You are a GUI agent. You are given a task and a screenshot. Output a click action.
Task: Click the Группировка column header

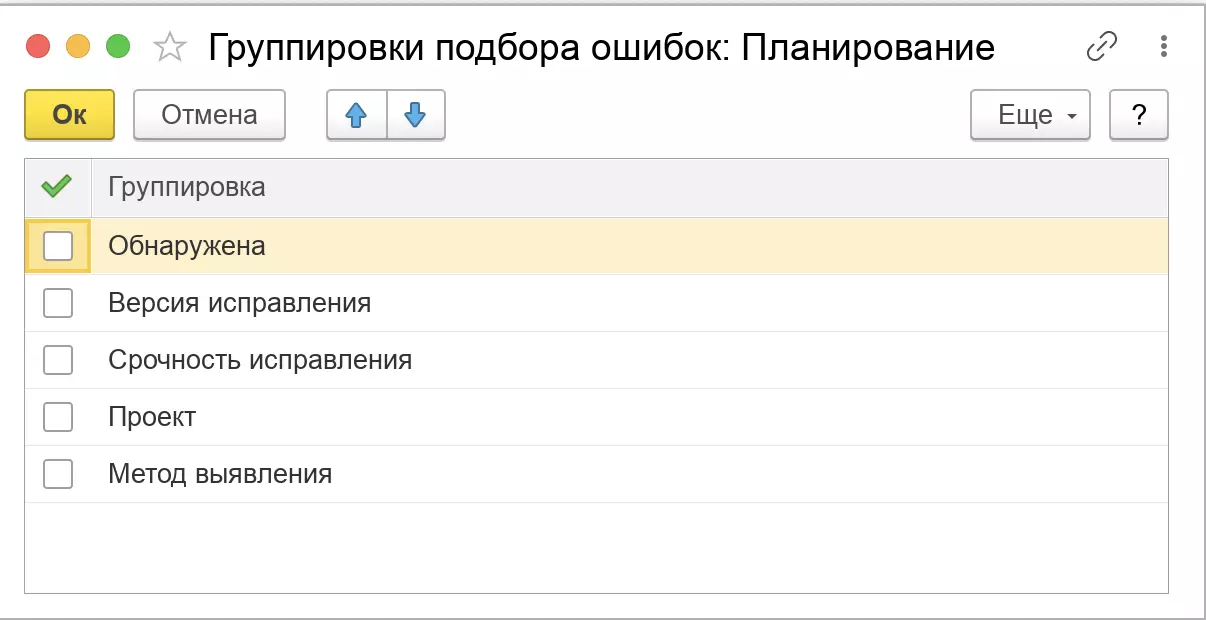[187, 187]
